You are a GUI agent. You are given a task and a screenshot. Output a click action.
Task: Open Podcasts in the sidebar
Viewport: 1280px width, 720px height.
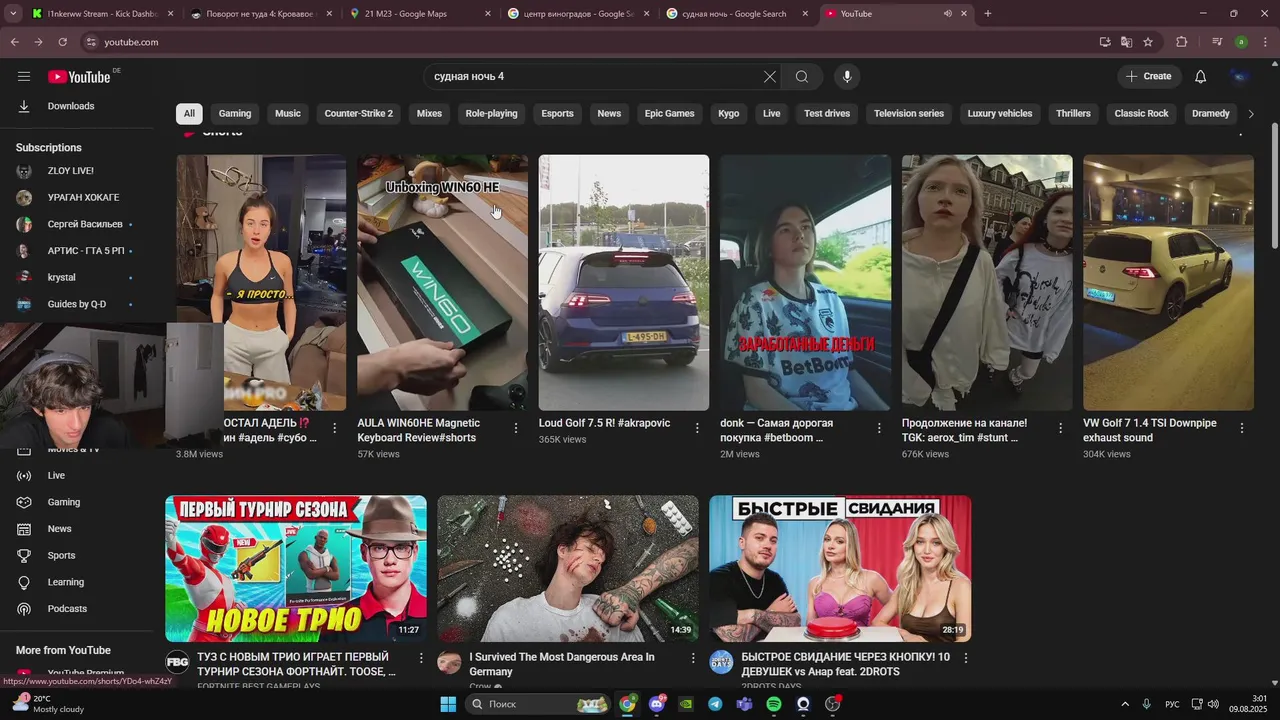point(67,609)
